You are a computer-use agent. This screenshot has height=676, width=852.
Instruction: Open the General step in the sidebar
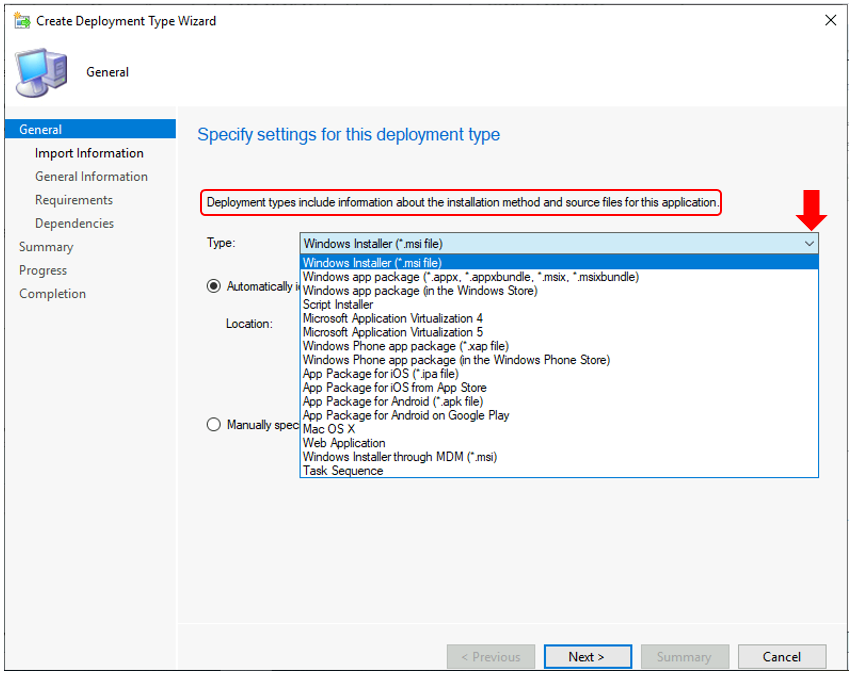pyautogui.click(x=90, y=129)
